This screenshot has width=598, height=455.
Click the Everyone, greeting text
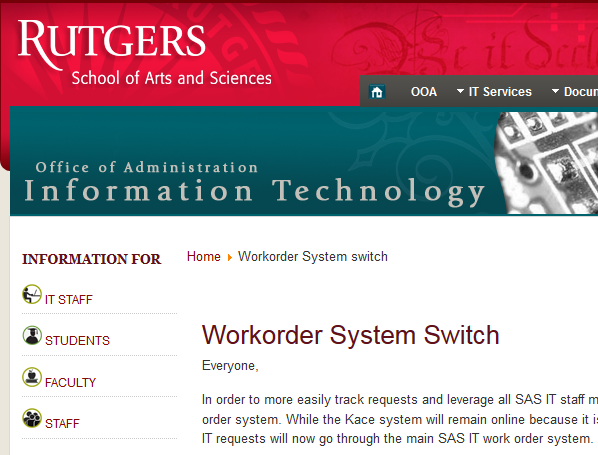pos(230,366)
